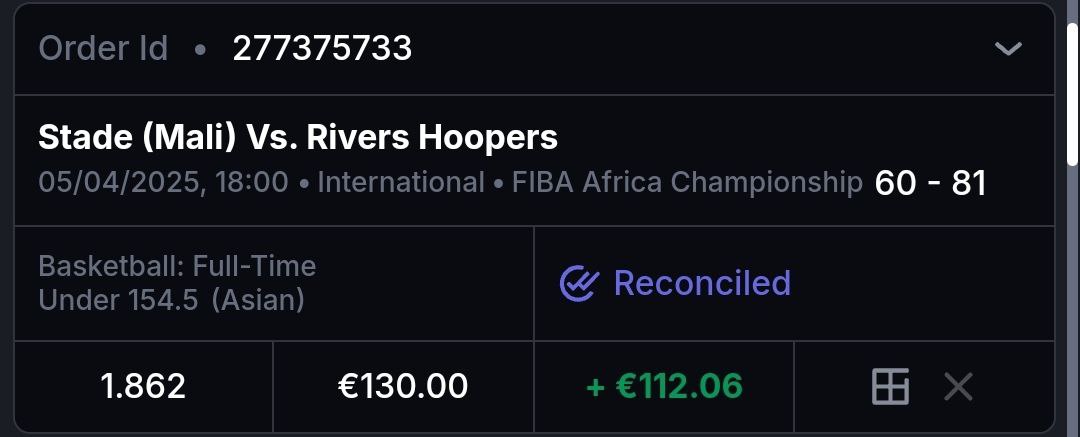Click the stake amount €130.00

[x=403, y=386]
